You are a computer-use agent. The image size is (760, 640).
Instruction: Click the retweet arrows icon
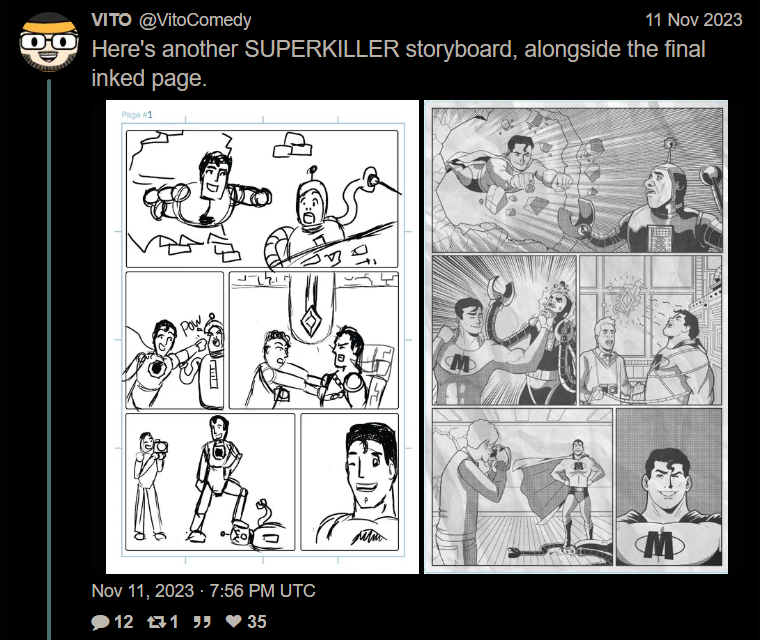(156, 622)
